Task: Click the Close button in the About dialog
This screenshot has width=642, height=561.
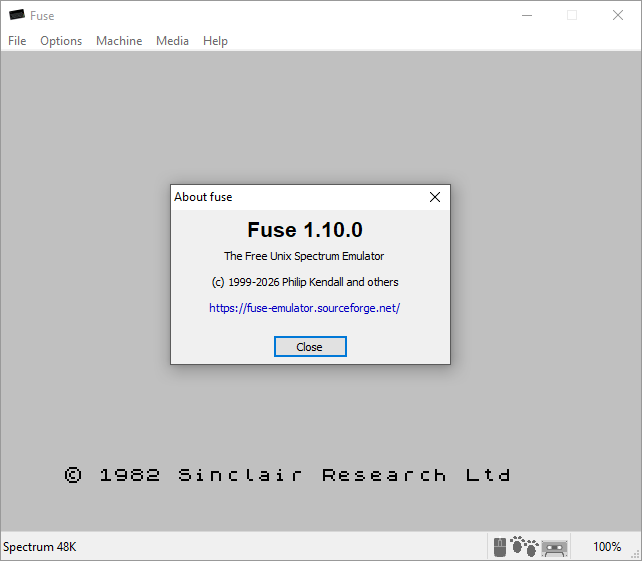Action: pyautogui.click(x=310, y=346)
